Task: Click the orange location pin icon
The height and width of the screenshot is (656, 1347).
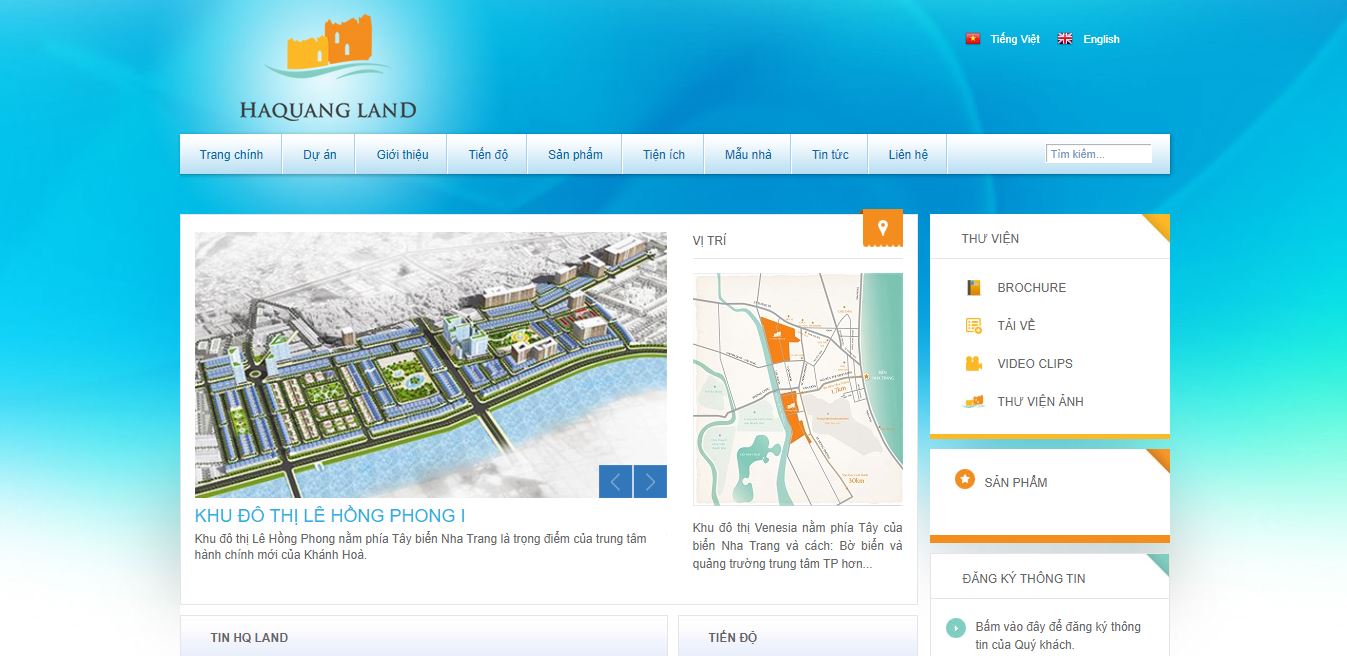Action: (882, 229)
